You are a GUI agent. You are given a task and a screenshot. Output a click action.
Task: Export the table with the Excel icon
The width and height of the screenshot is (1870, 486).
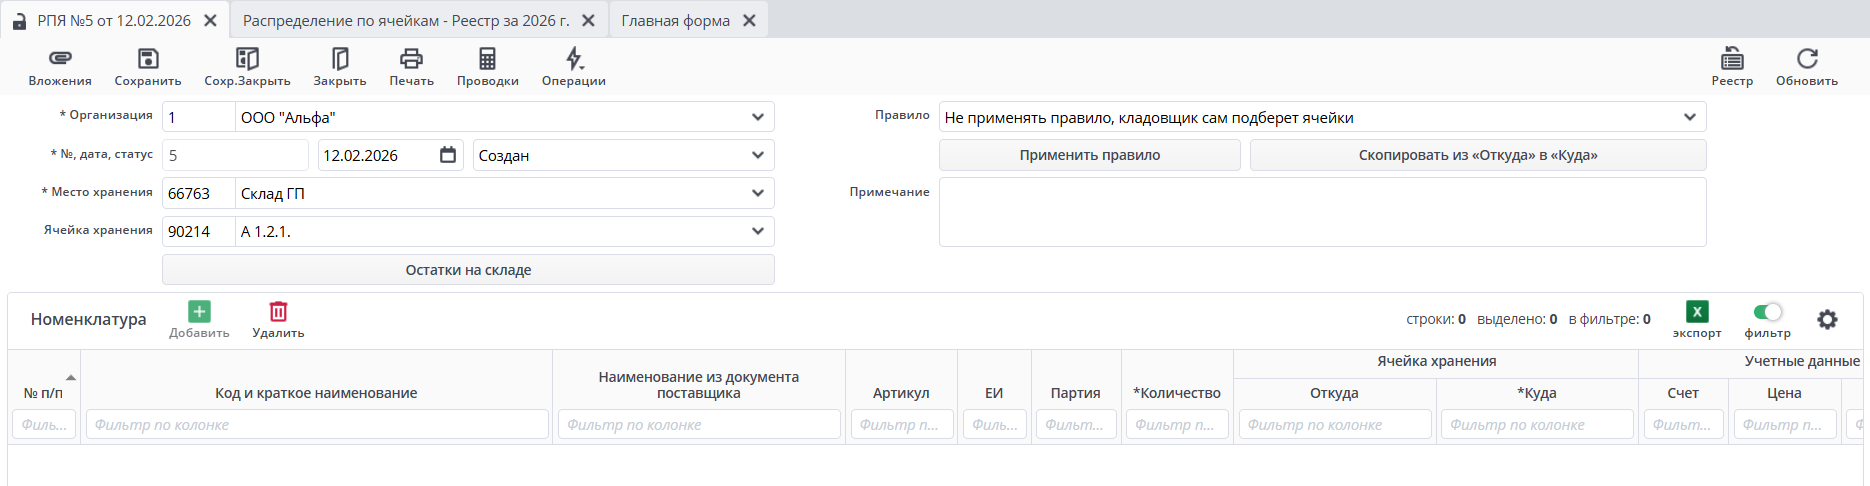click(x=1697, y=312)
